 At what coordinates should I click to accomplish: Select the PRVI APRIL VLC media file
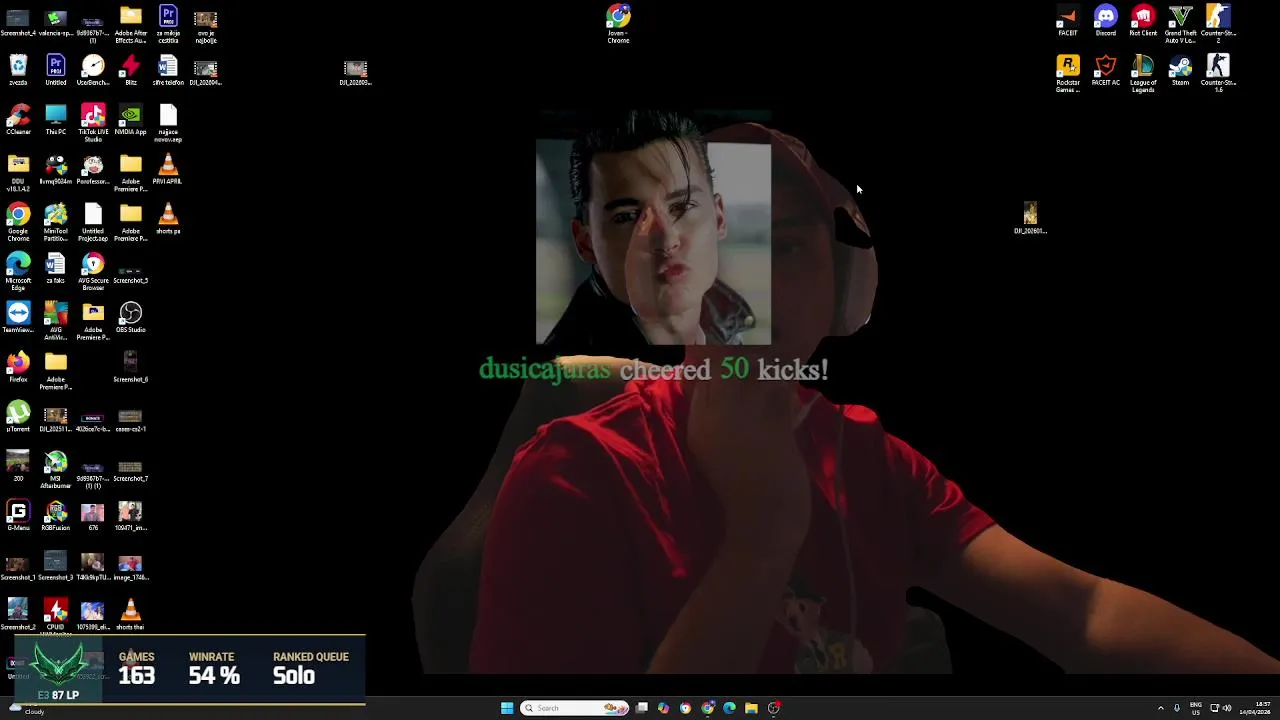(167, 169)
